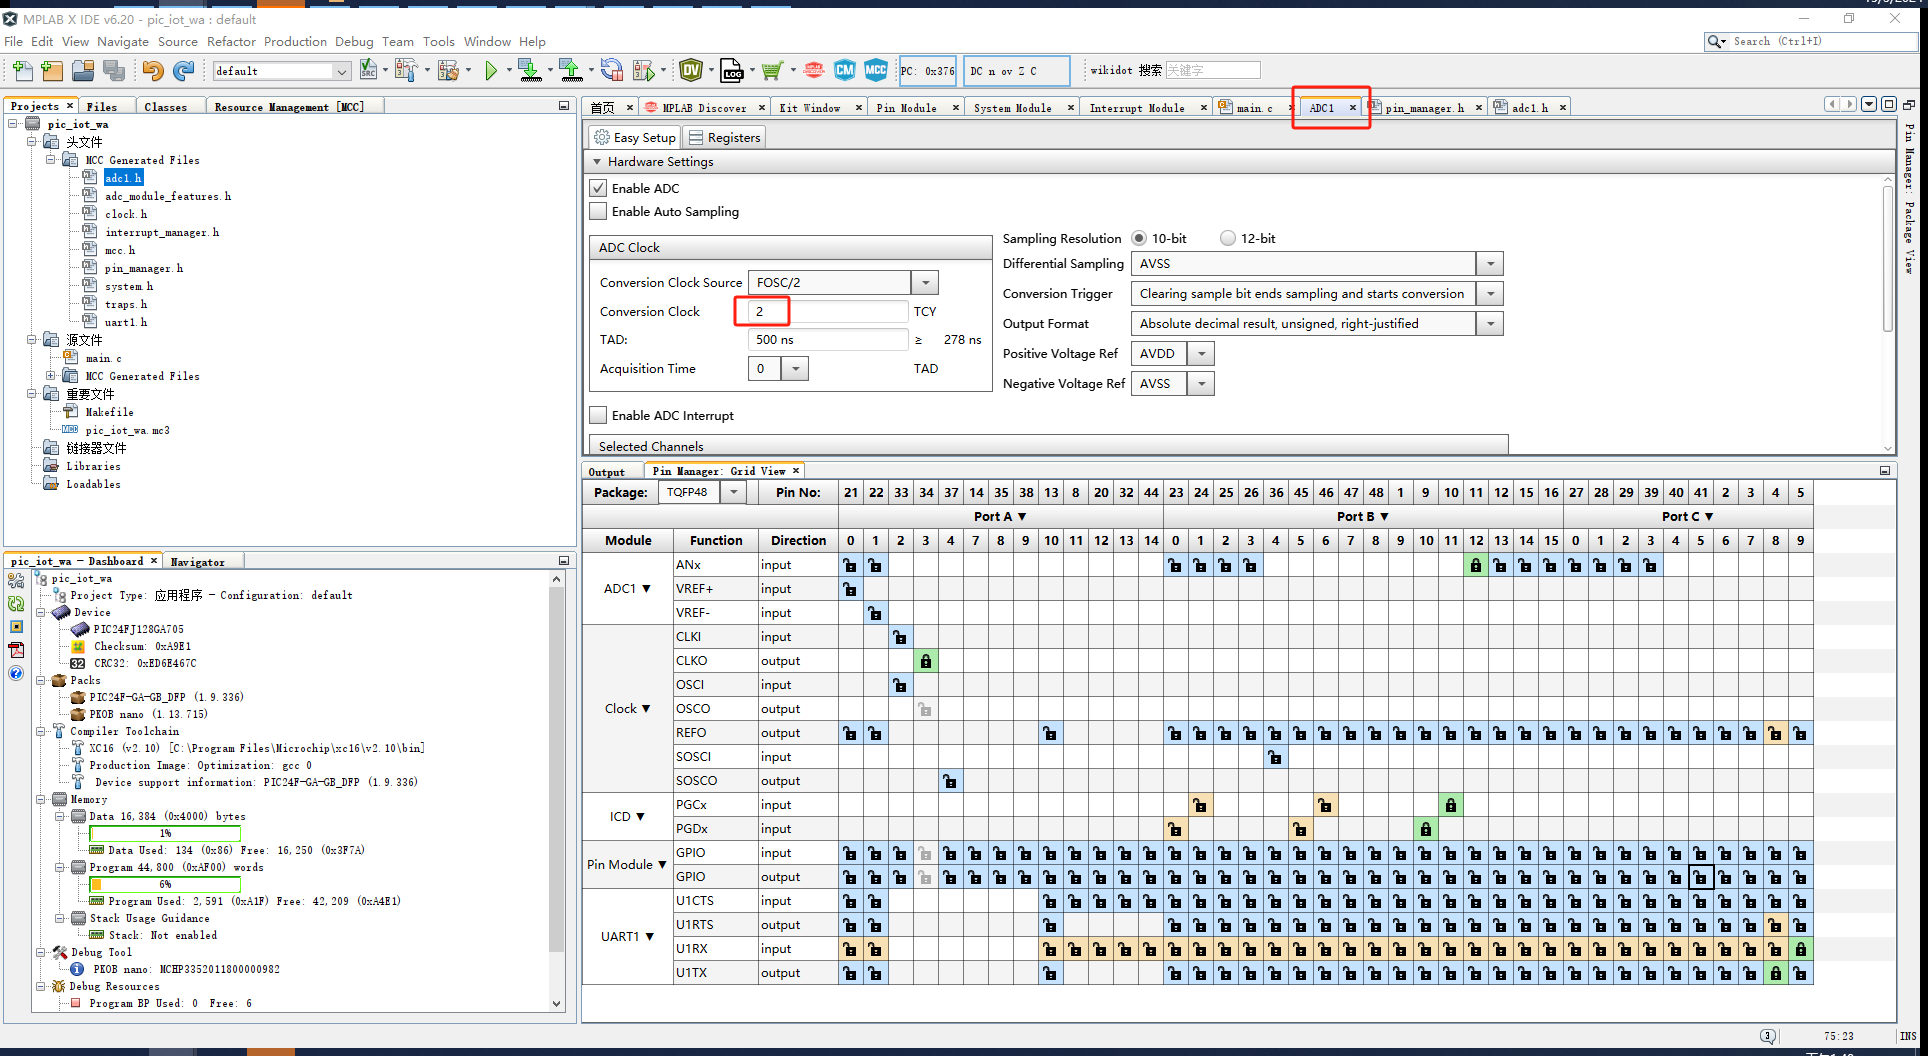Click the dashboard project properties wrench icon

click(x=16, y=581)
